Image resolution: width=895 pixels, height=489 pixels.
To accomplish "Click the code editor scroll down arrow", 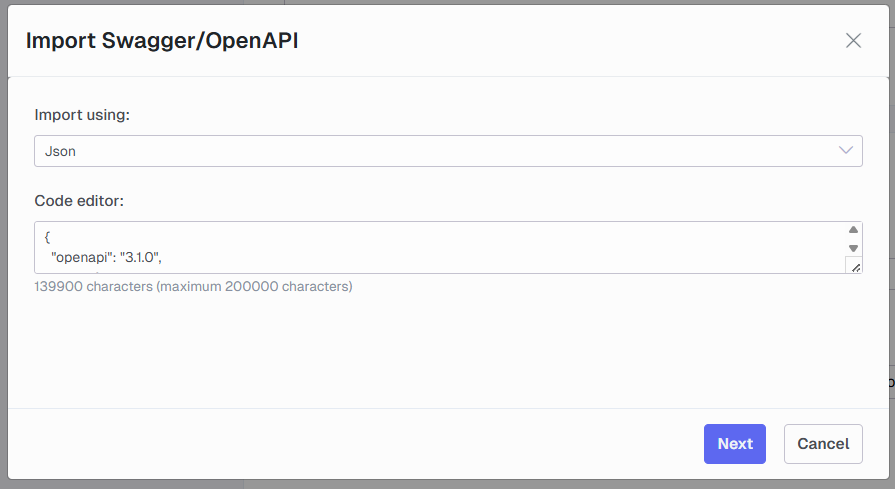I will [853, 248].
